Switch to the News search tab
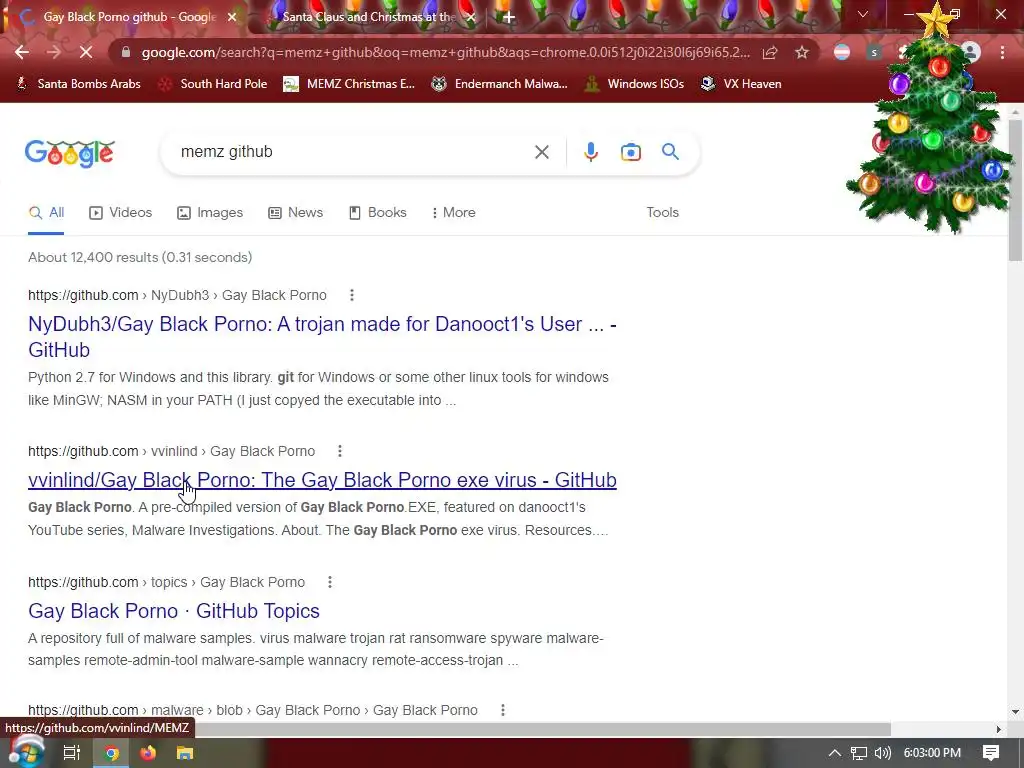The height and width of the screenshot is (768, 1024). click(296, 212)
